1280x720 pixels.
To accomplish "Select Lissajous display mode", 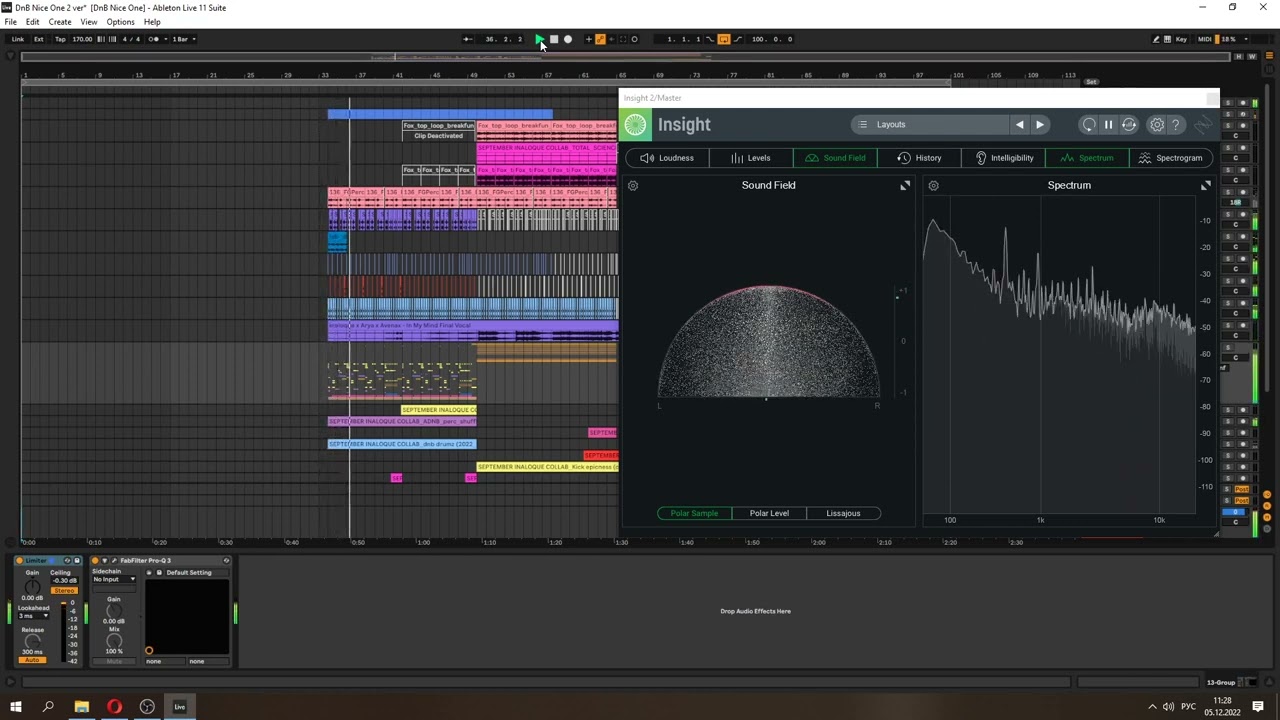I will pos(843,513).
